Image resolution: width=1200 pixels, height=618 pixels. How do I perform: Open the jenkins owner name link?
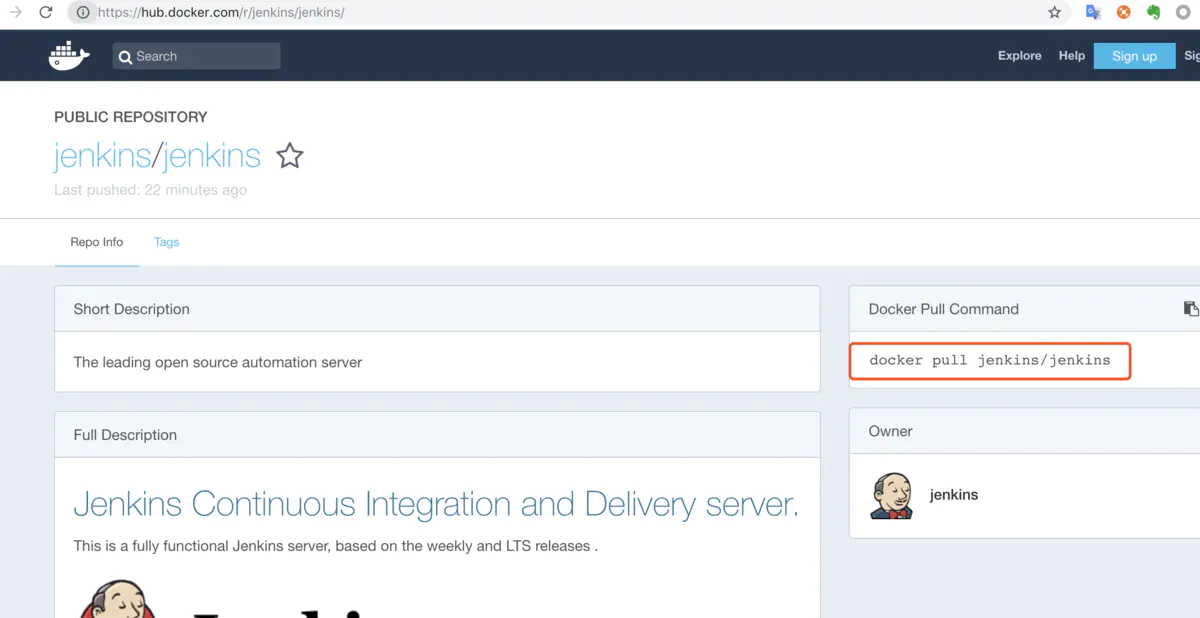click(x=954, y=495)
